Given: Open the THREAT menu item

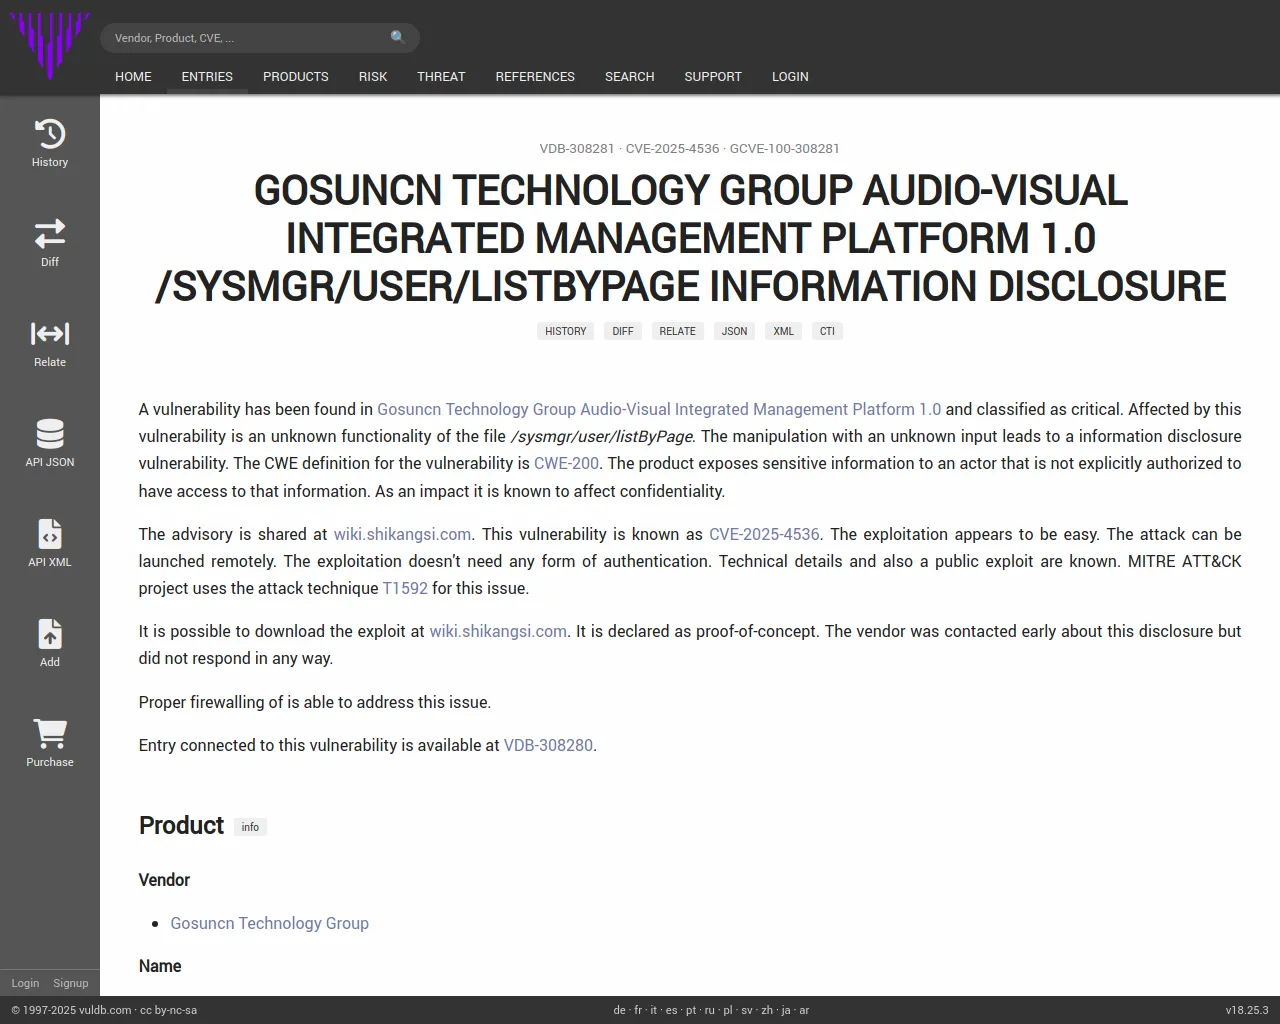Looking at the screenshot, I should click(441, 77).
